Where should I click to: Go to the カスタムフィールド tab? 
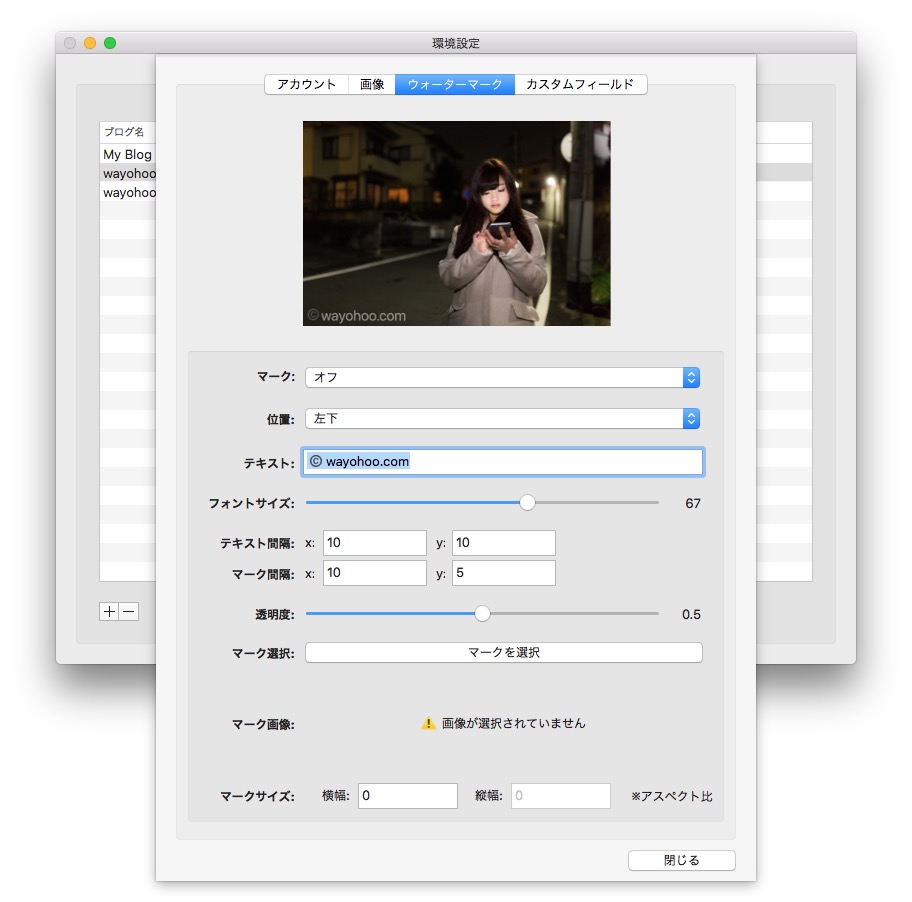(x=580, y=84)
